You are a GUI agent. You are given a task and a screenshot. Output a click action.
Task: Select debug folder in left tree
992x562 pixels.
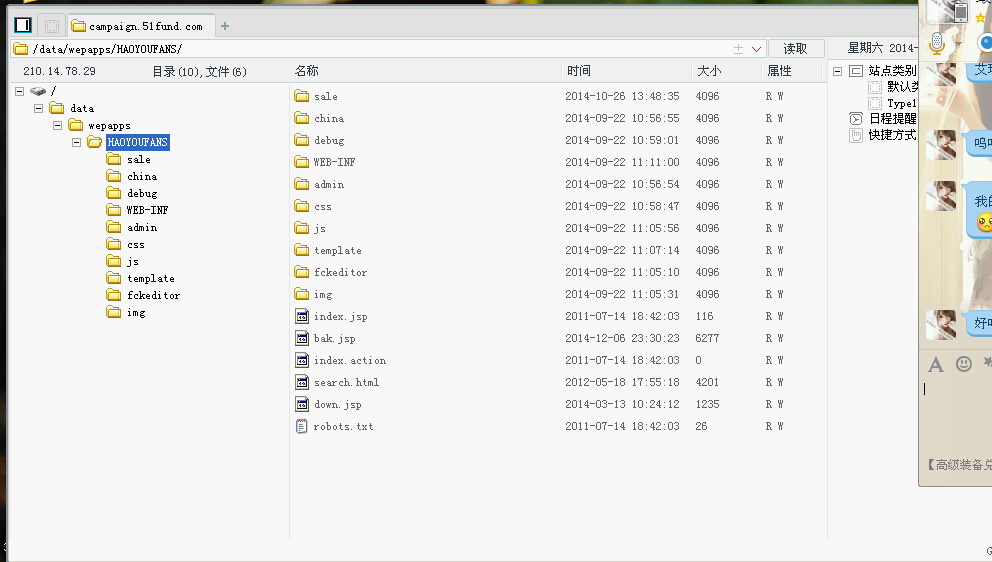142,194
